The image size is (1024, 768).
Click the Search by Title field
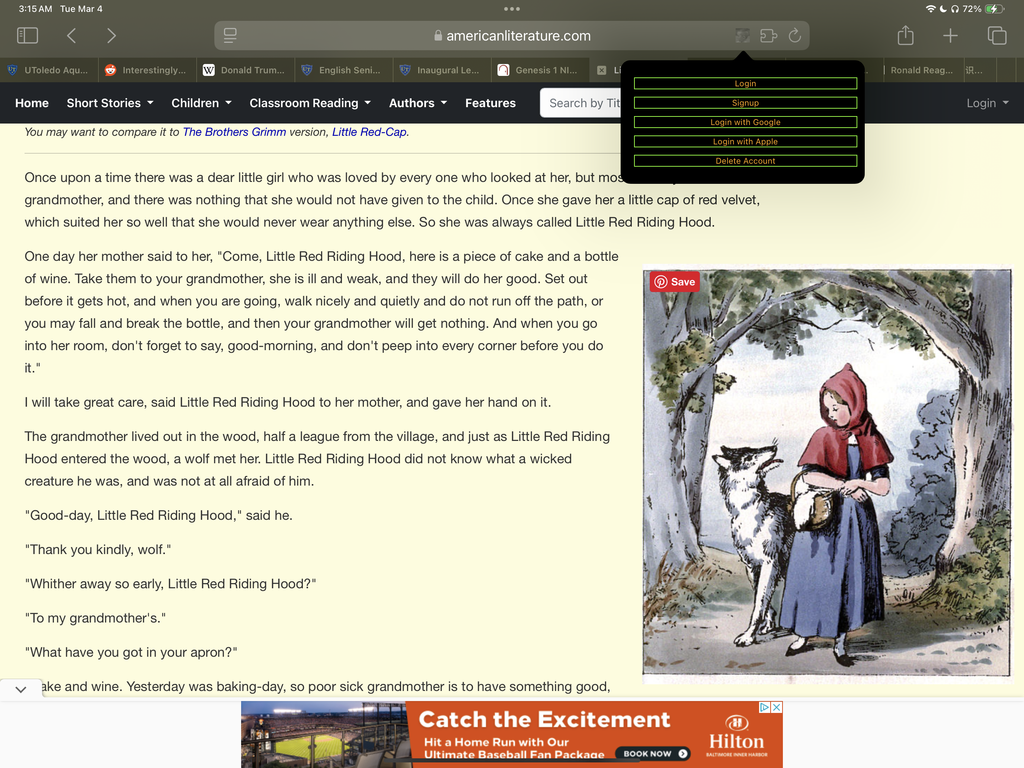pos(581,103)
